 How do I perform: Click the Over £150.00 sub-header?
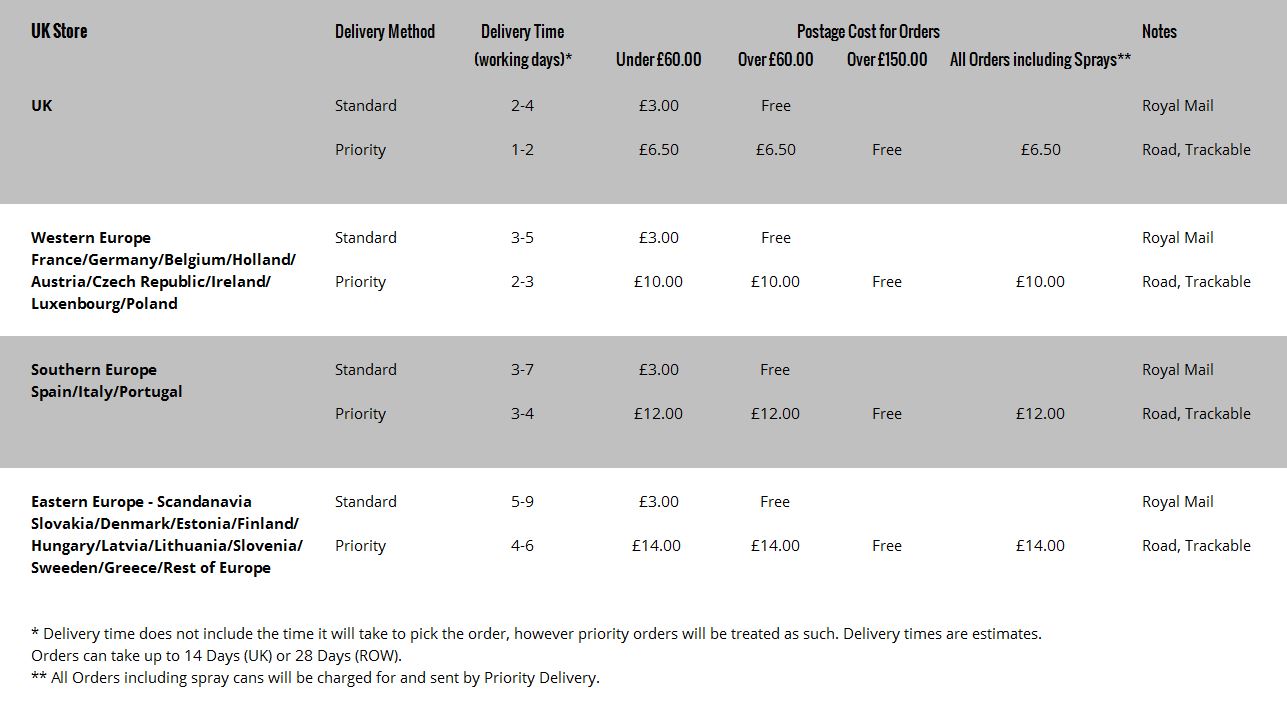(887, 59)
